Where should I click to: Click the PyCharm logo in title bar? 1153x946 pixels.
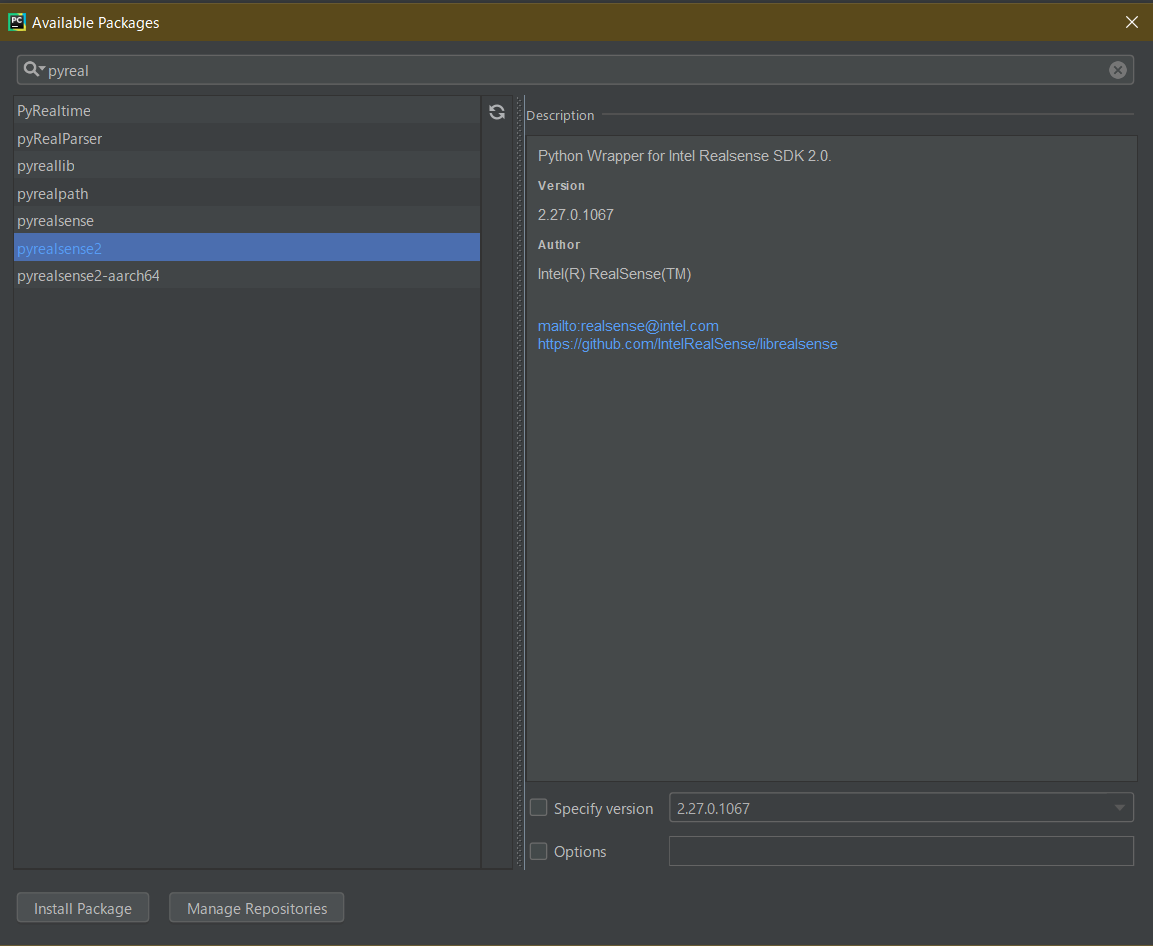[x=17, y=21]
